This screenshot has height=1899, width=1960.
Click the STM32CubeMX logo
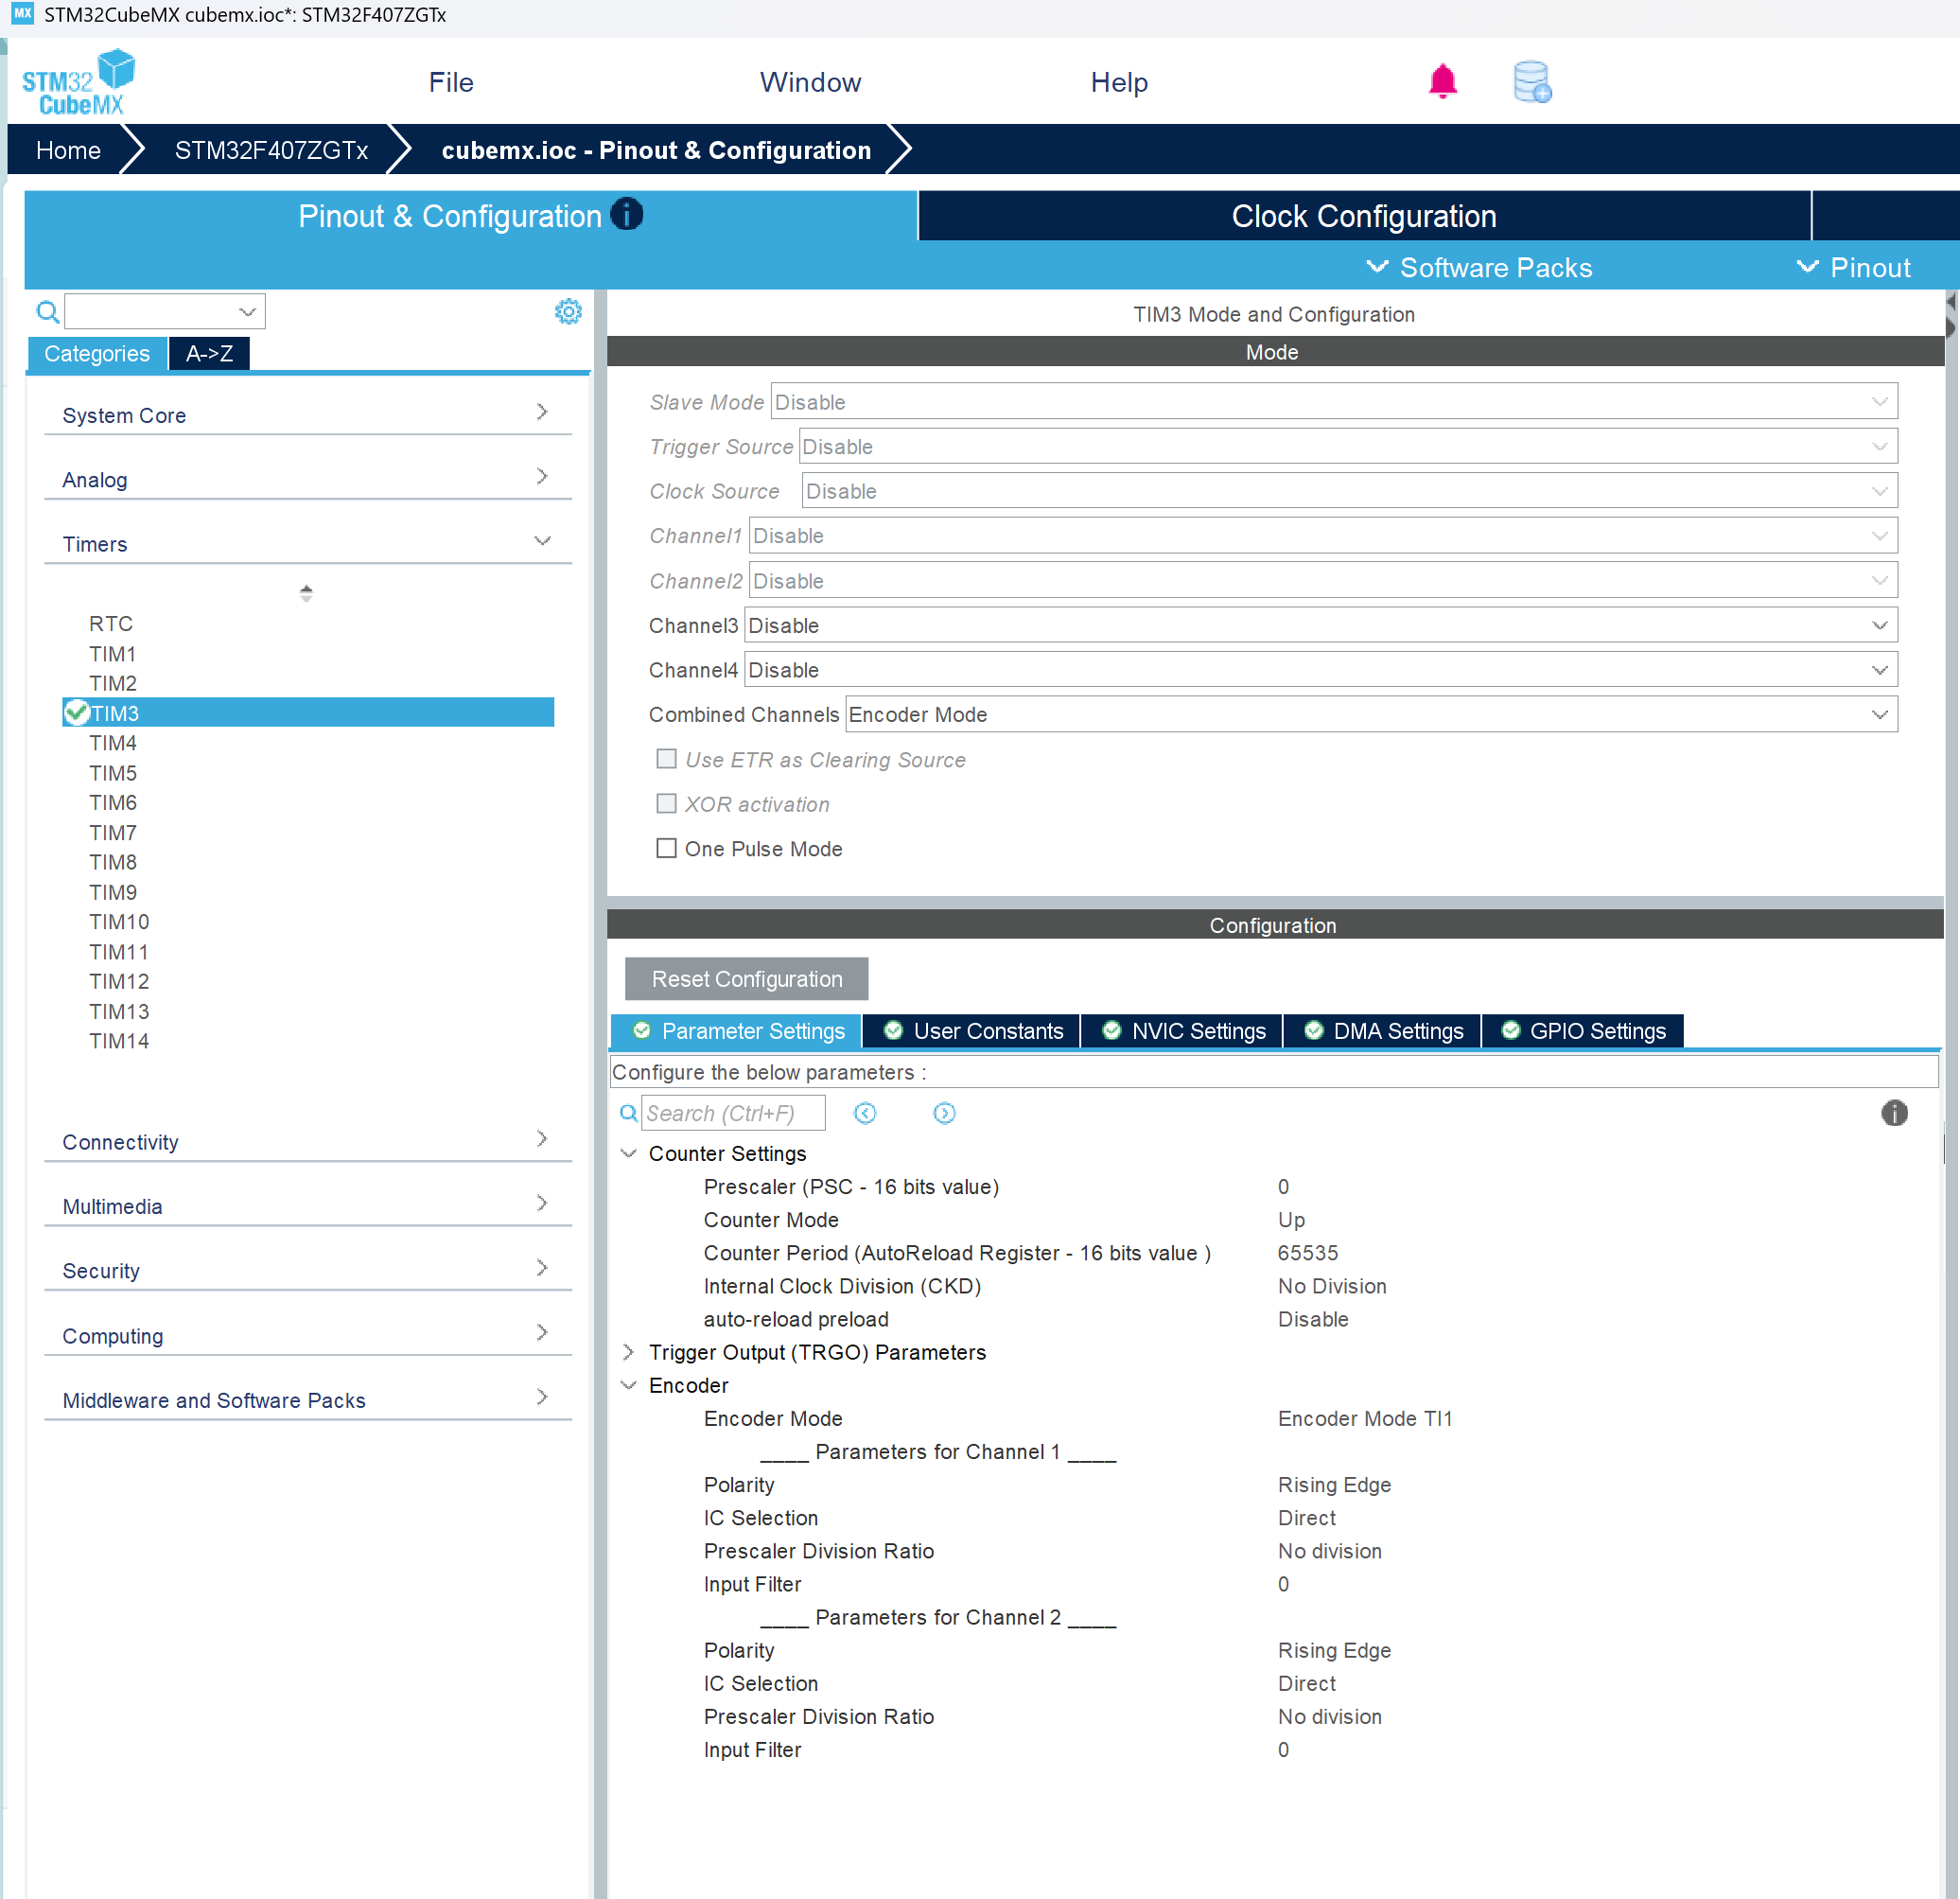(78, 82)
